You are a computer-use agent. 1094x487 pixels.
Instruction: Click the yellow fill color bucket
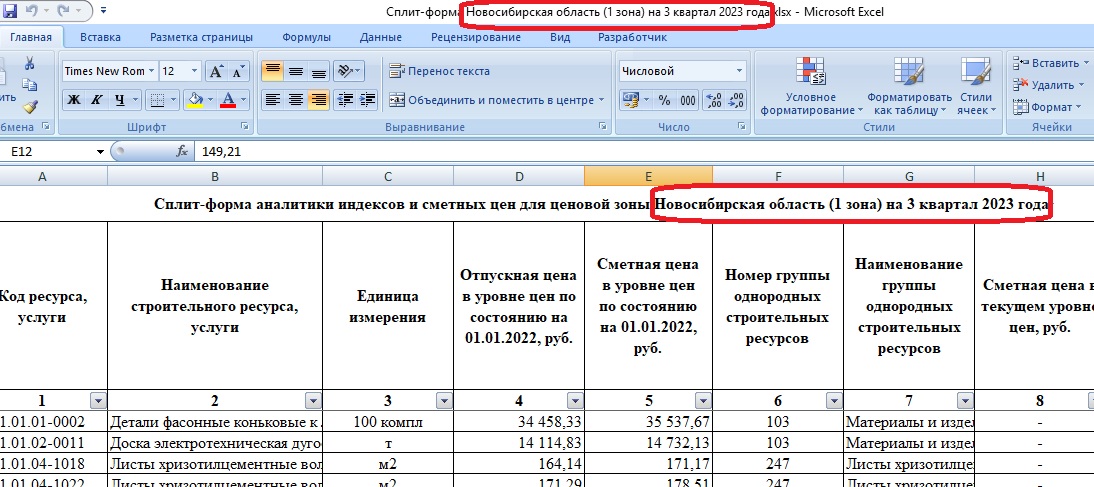195,100
